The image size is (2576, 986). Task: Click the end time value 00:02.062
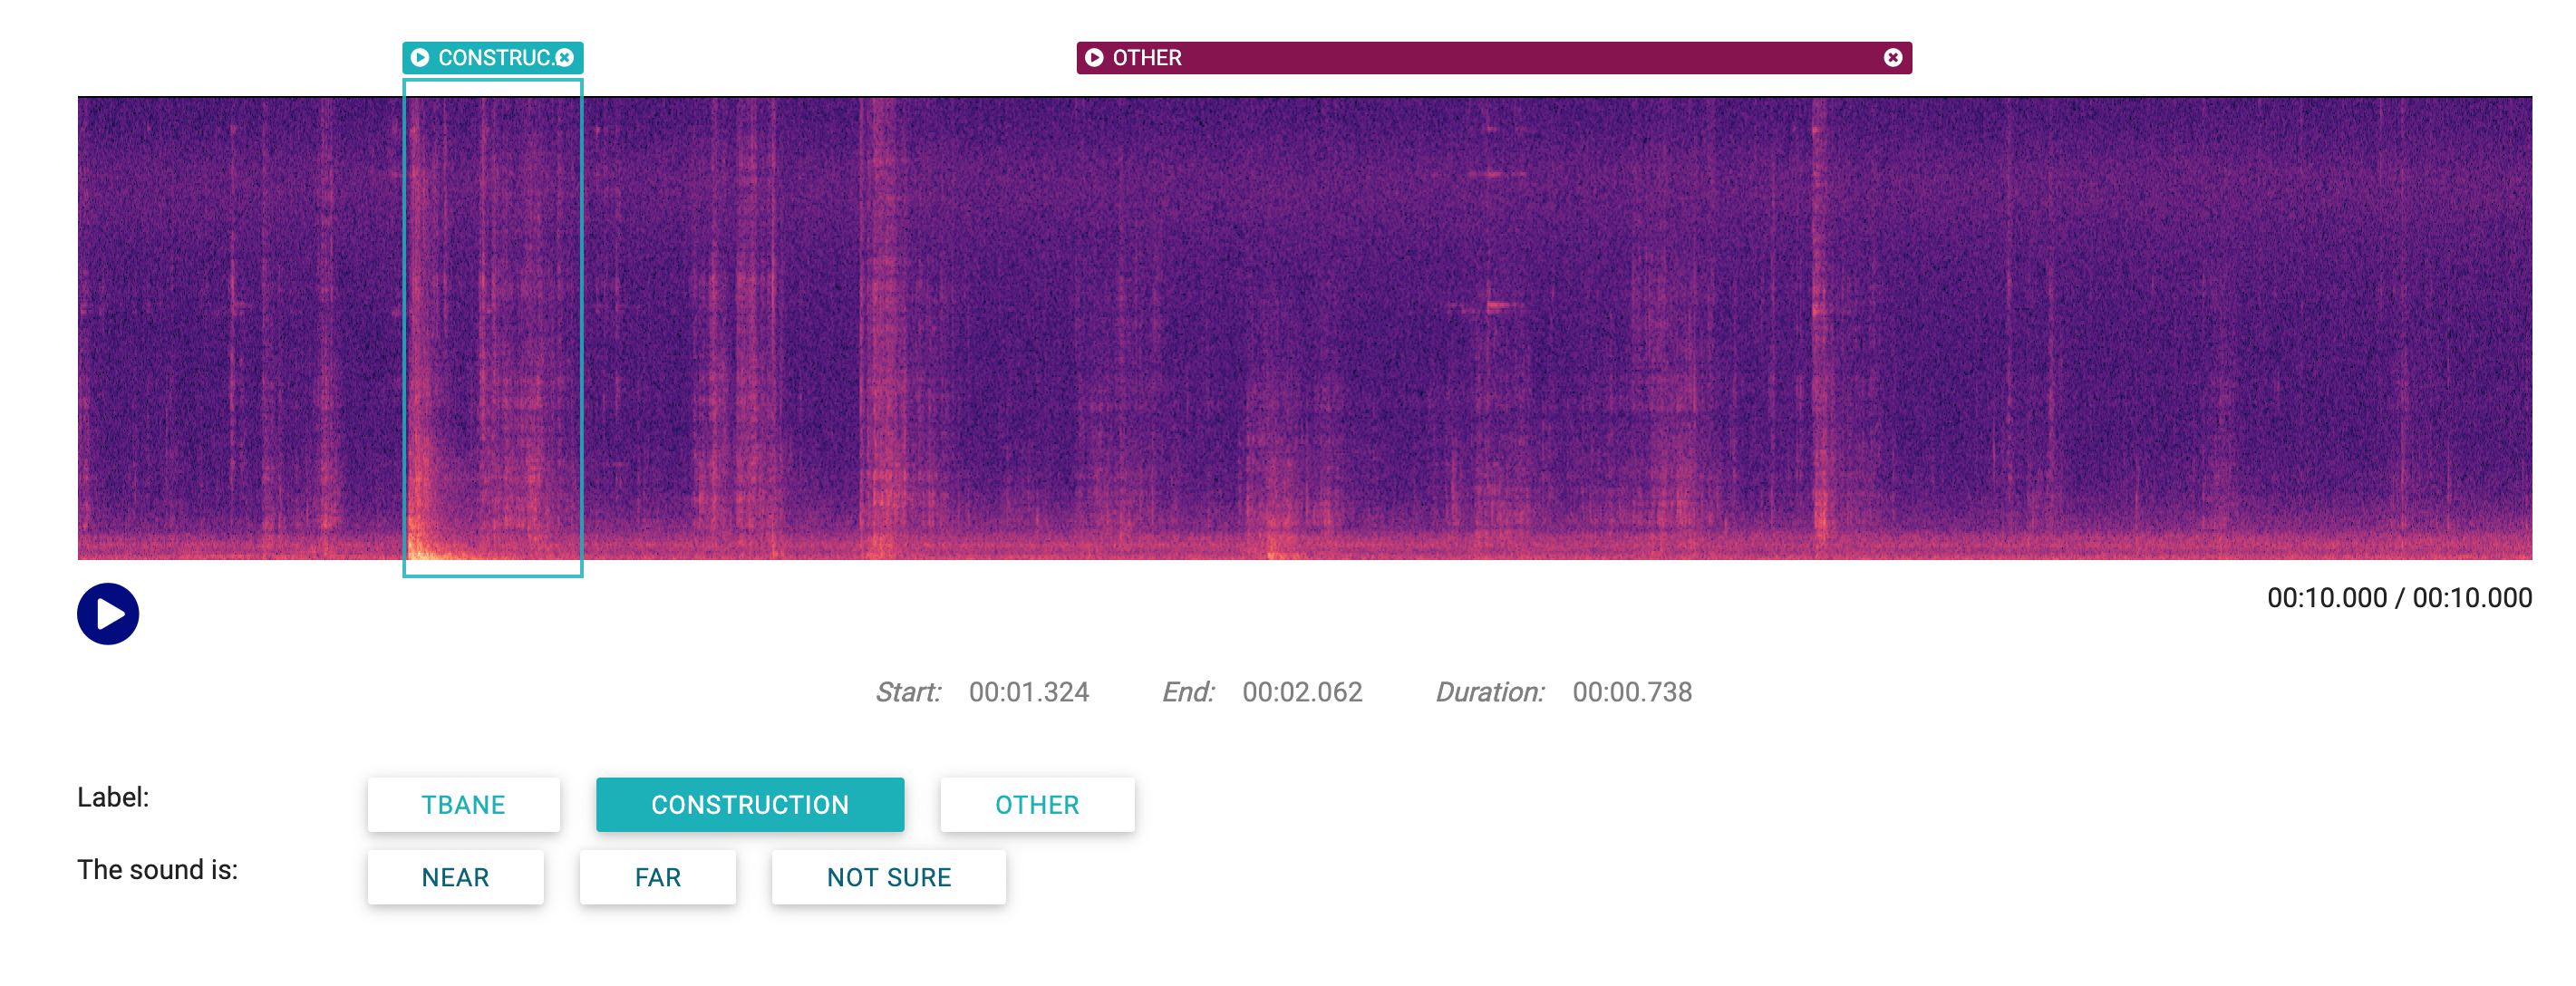pos(1302,692)
